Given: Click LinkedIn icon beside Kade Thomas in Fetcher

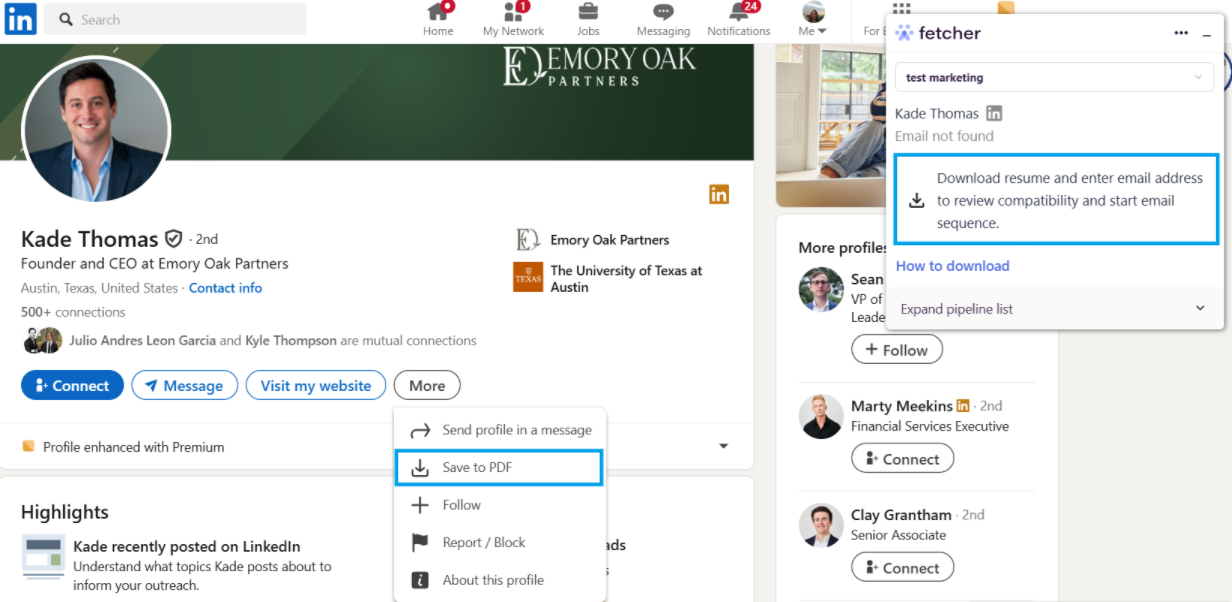Looking at the screenshot, I should point(994,113).
